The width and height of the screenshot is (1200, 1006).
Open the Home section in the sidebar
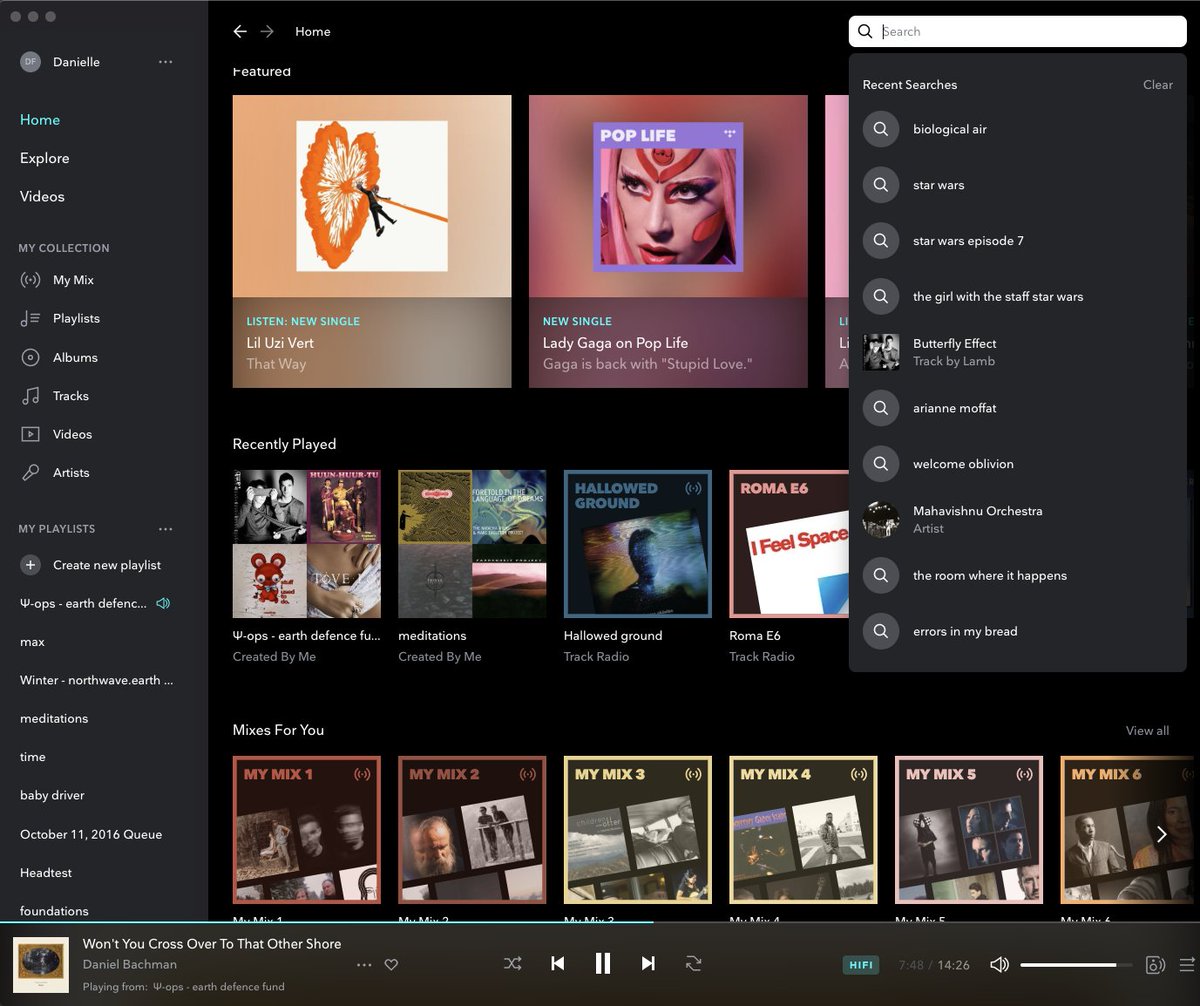(40, 120)
